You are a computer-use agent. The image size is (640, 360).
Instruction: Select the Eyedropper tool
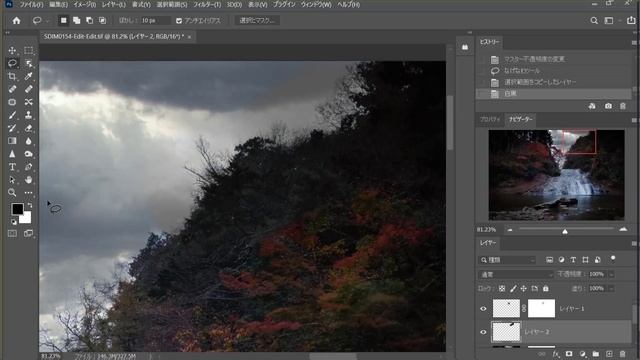28,76
